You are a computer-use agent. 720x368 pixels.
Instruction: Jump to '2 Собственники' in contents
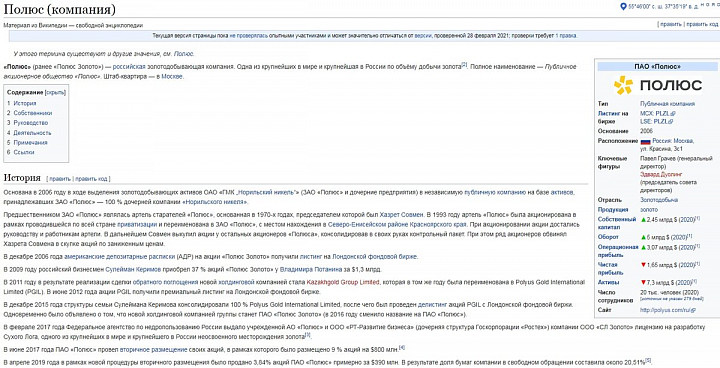(x=29, y=113)
